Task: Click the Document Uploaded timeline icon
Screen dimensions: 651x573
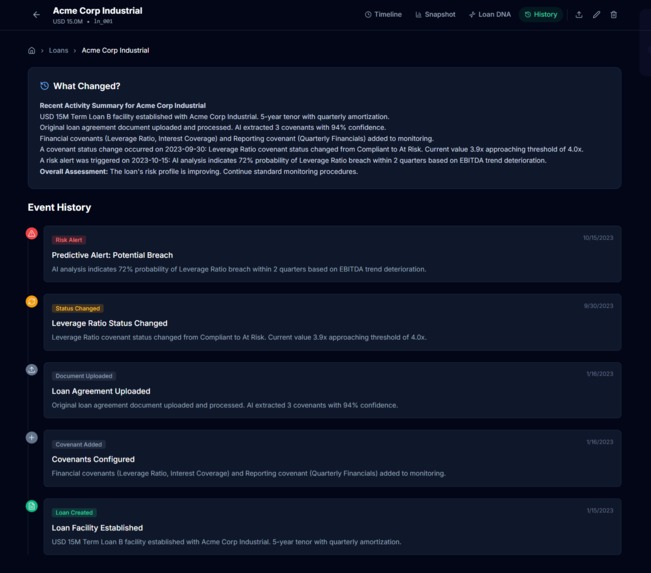Action: click(x=32, y=370)
